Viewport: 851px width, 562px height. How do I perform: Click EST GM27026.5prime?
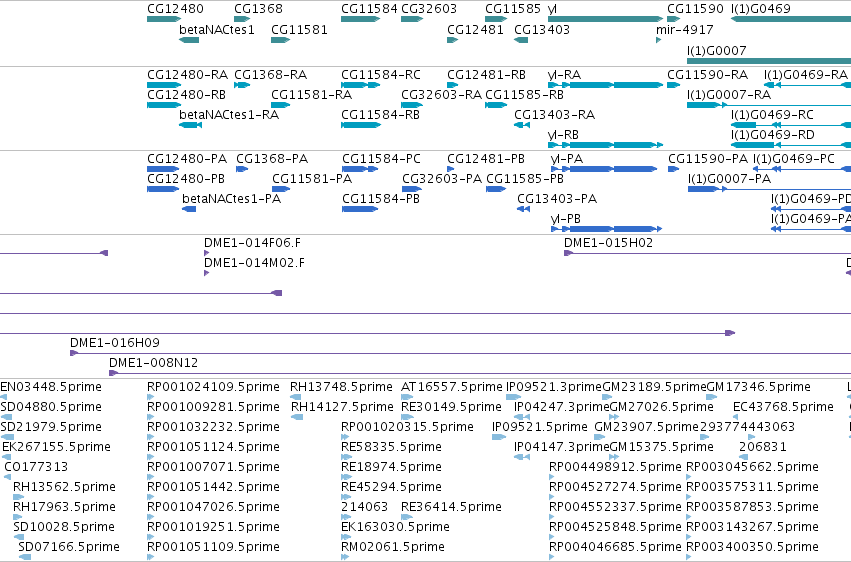(x=614, y=417)
